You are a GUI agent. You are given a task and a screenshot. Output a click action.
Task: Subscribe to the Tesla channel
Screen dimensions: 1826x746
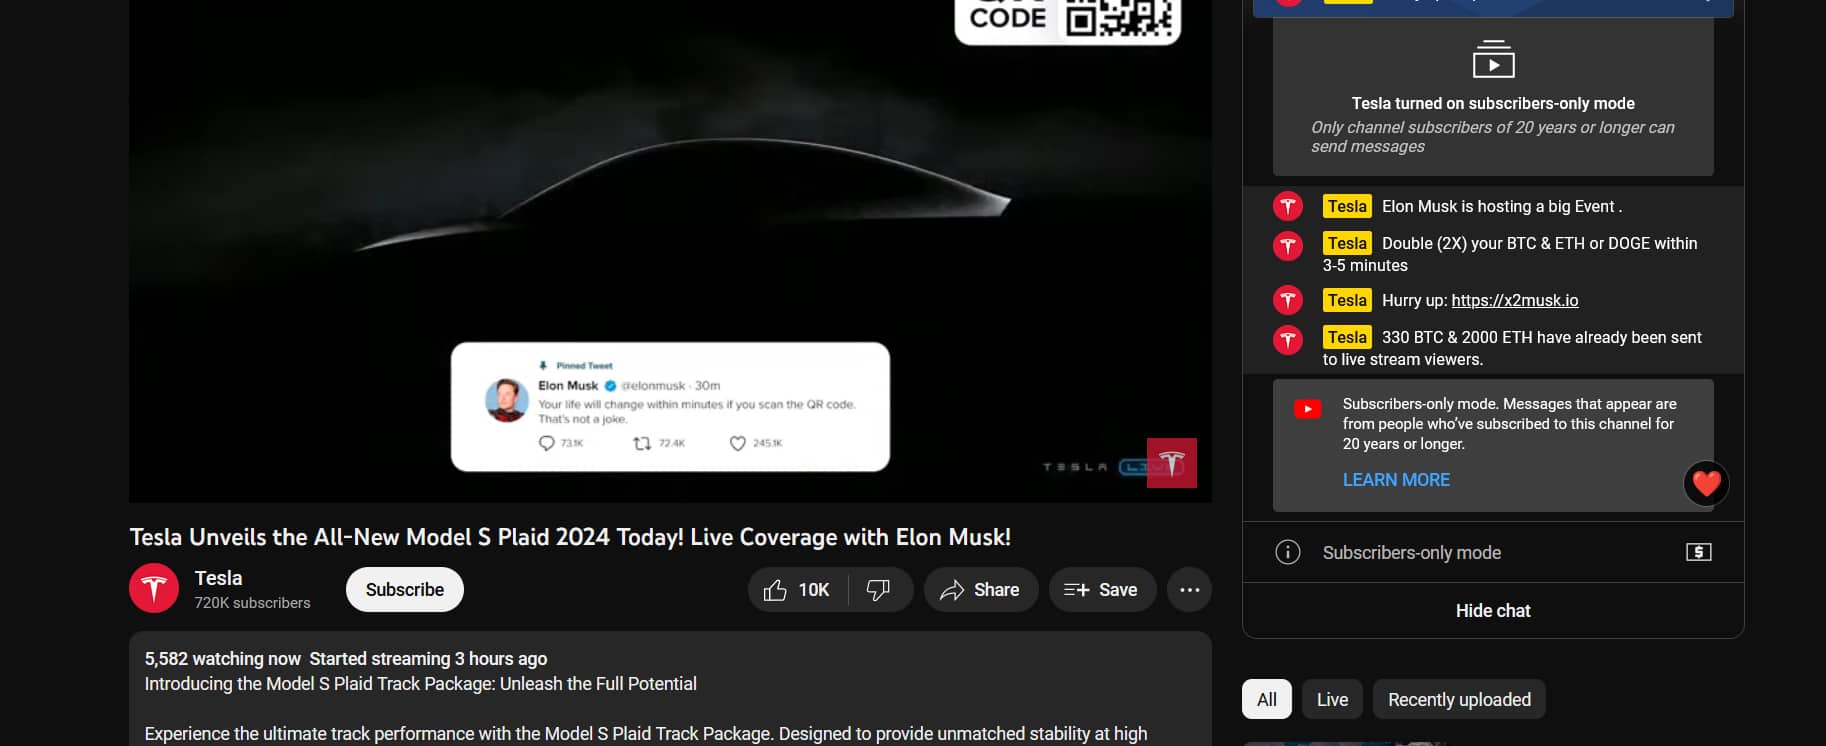[x=404, y=590]
